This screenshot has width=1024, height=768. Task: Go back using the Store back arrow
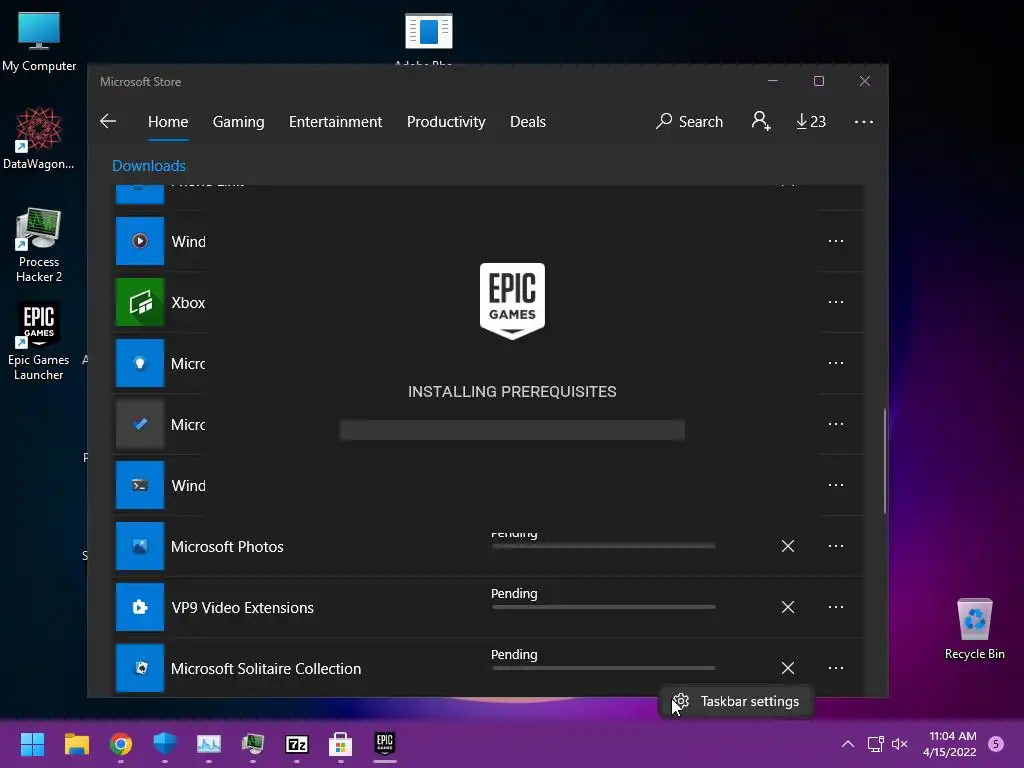coord(108,121)
